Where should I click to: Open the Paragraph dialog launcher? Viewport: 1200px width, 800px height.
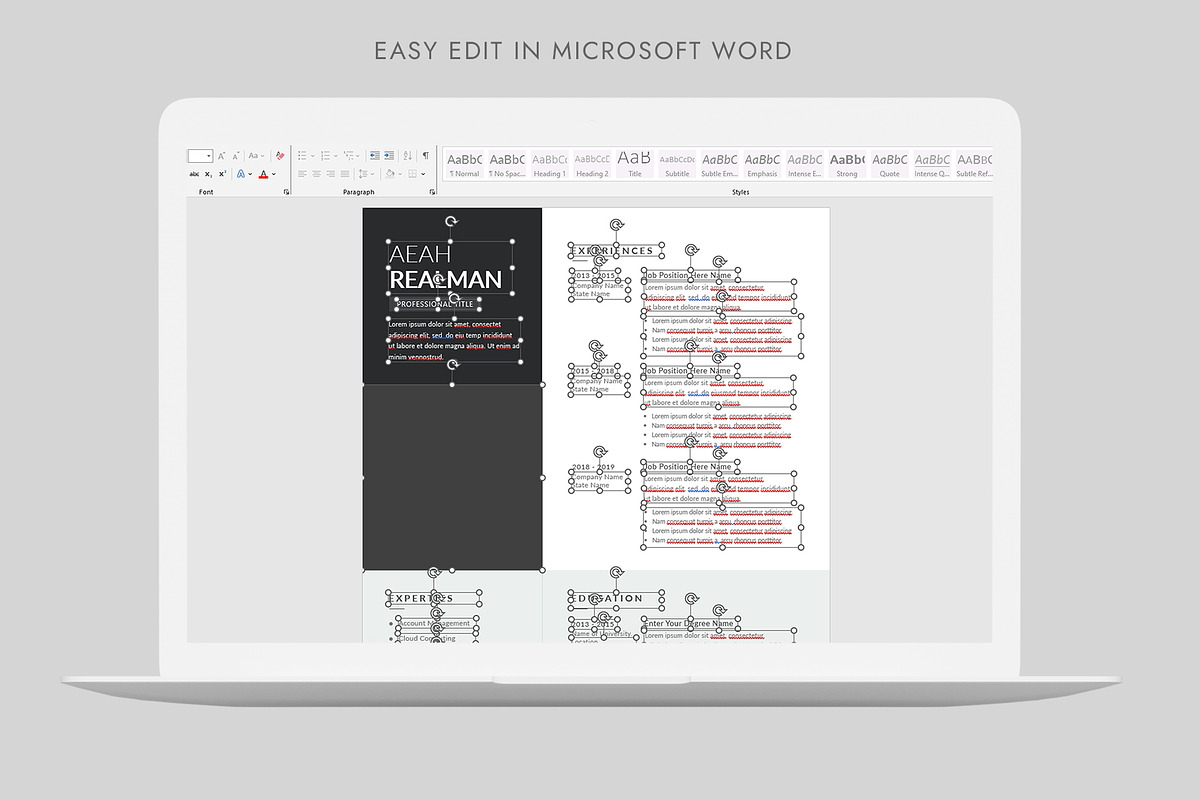point(432,192)
